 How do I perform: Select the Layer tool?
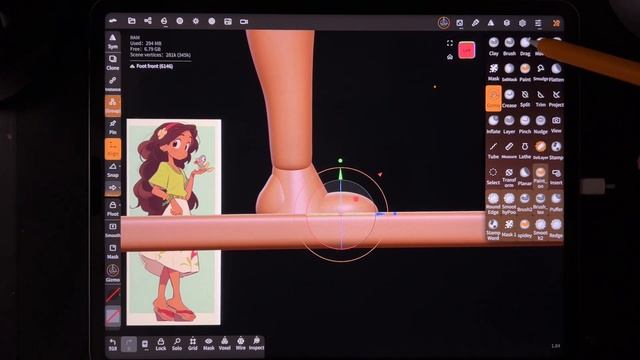[x=509, y=124]
